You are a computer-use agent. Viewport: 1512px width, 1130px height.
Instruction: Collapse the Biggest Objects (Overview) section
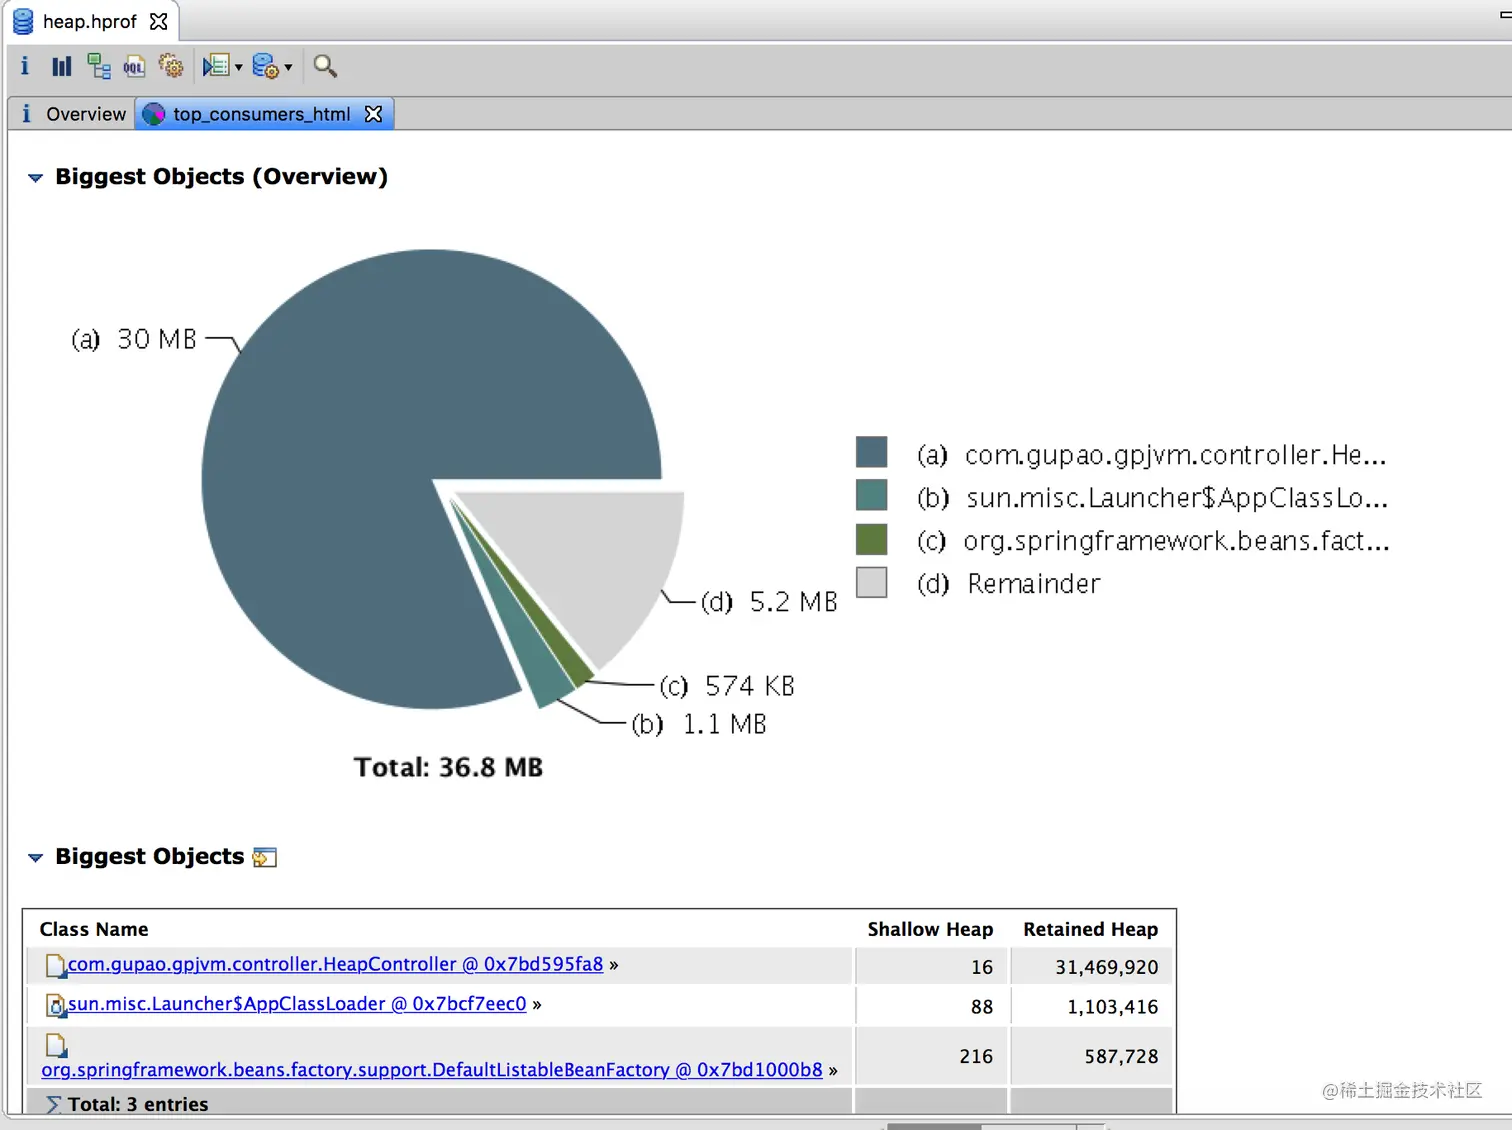click(x=36, y=178)
